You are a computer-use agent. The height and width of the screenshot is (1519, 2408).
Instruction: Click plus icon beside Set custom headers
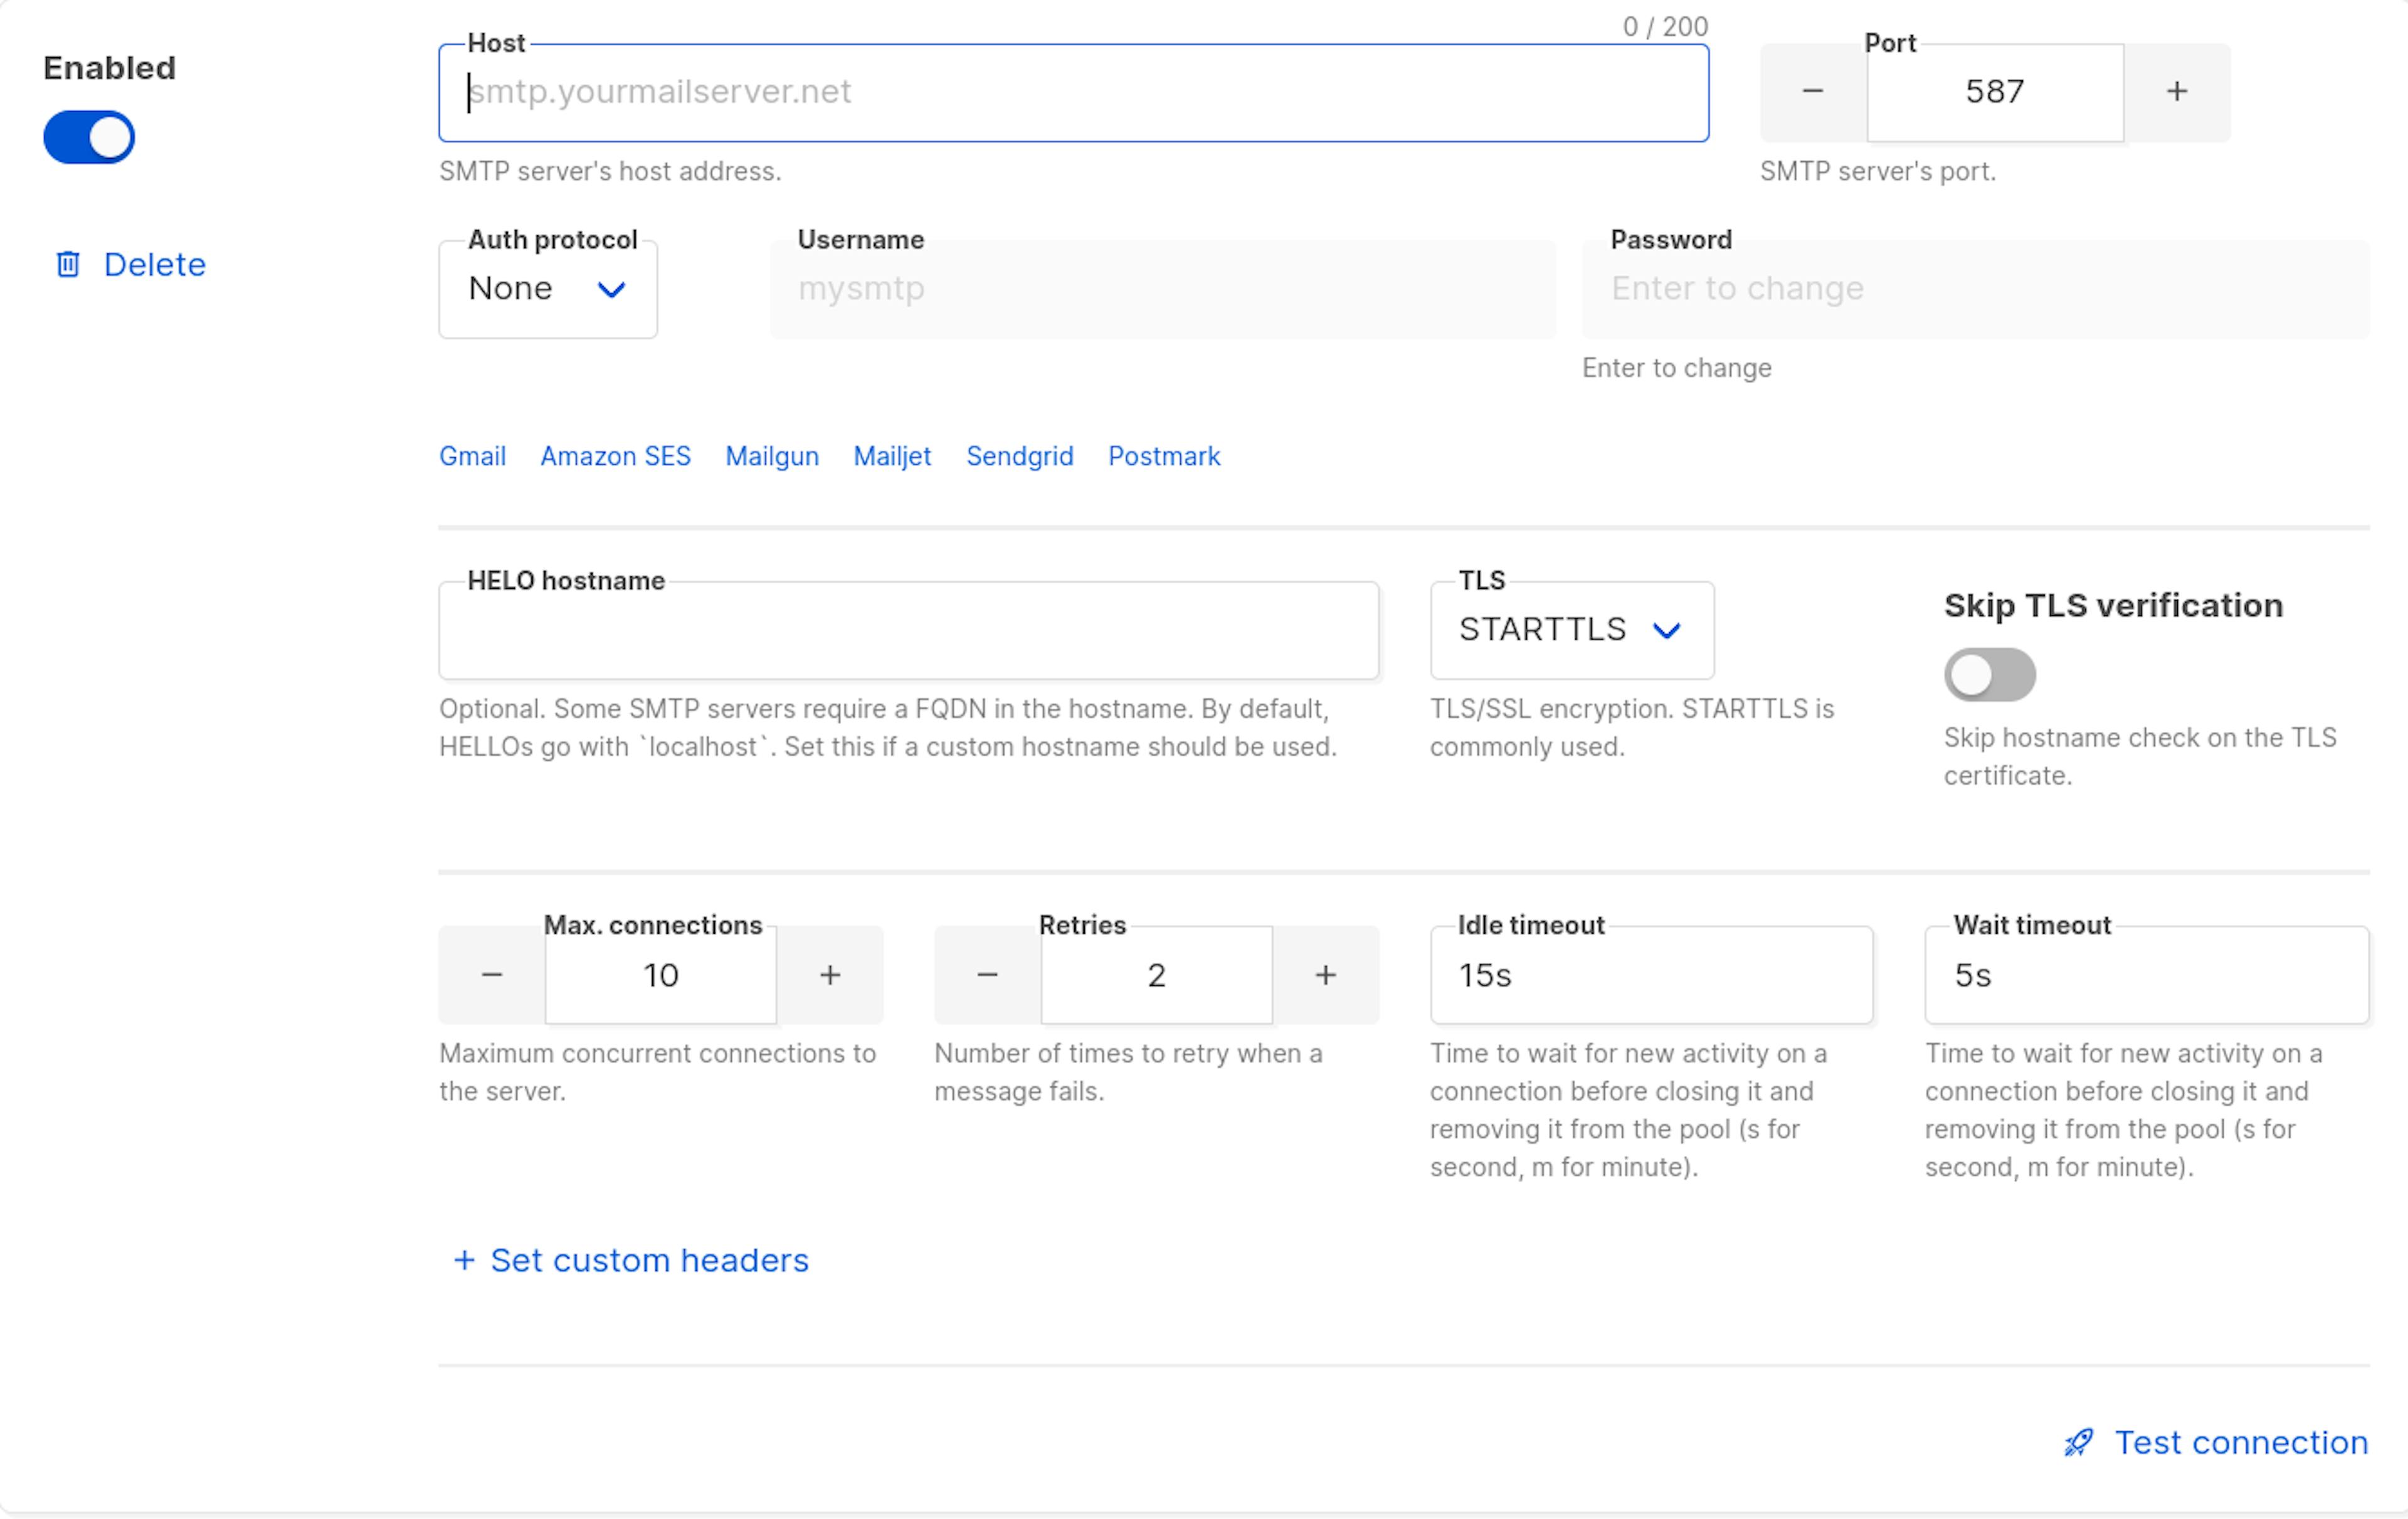[x=464, y=1260]
